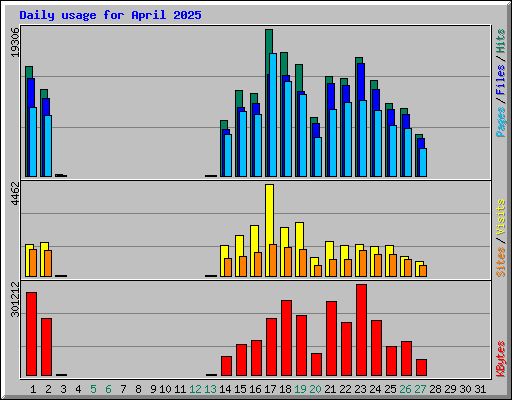Image resolution: width=512 pixels, height=400 pixels.
Task: Click the 'Pages' legend label
Action: [x=500, y=122]
